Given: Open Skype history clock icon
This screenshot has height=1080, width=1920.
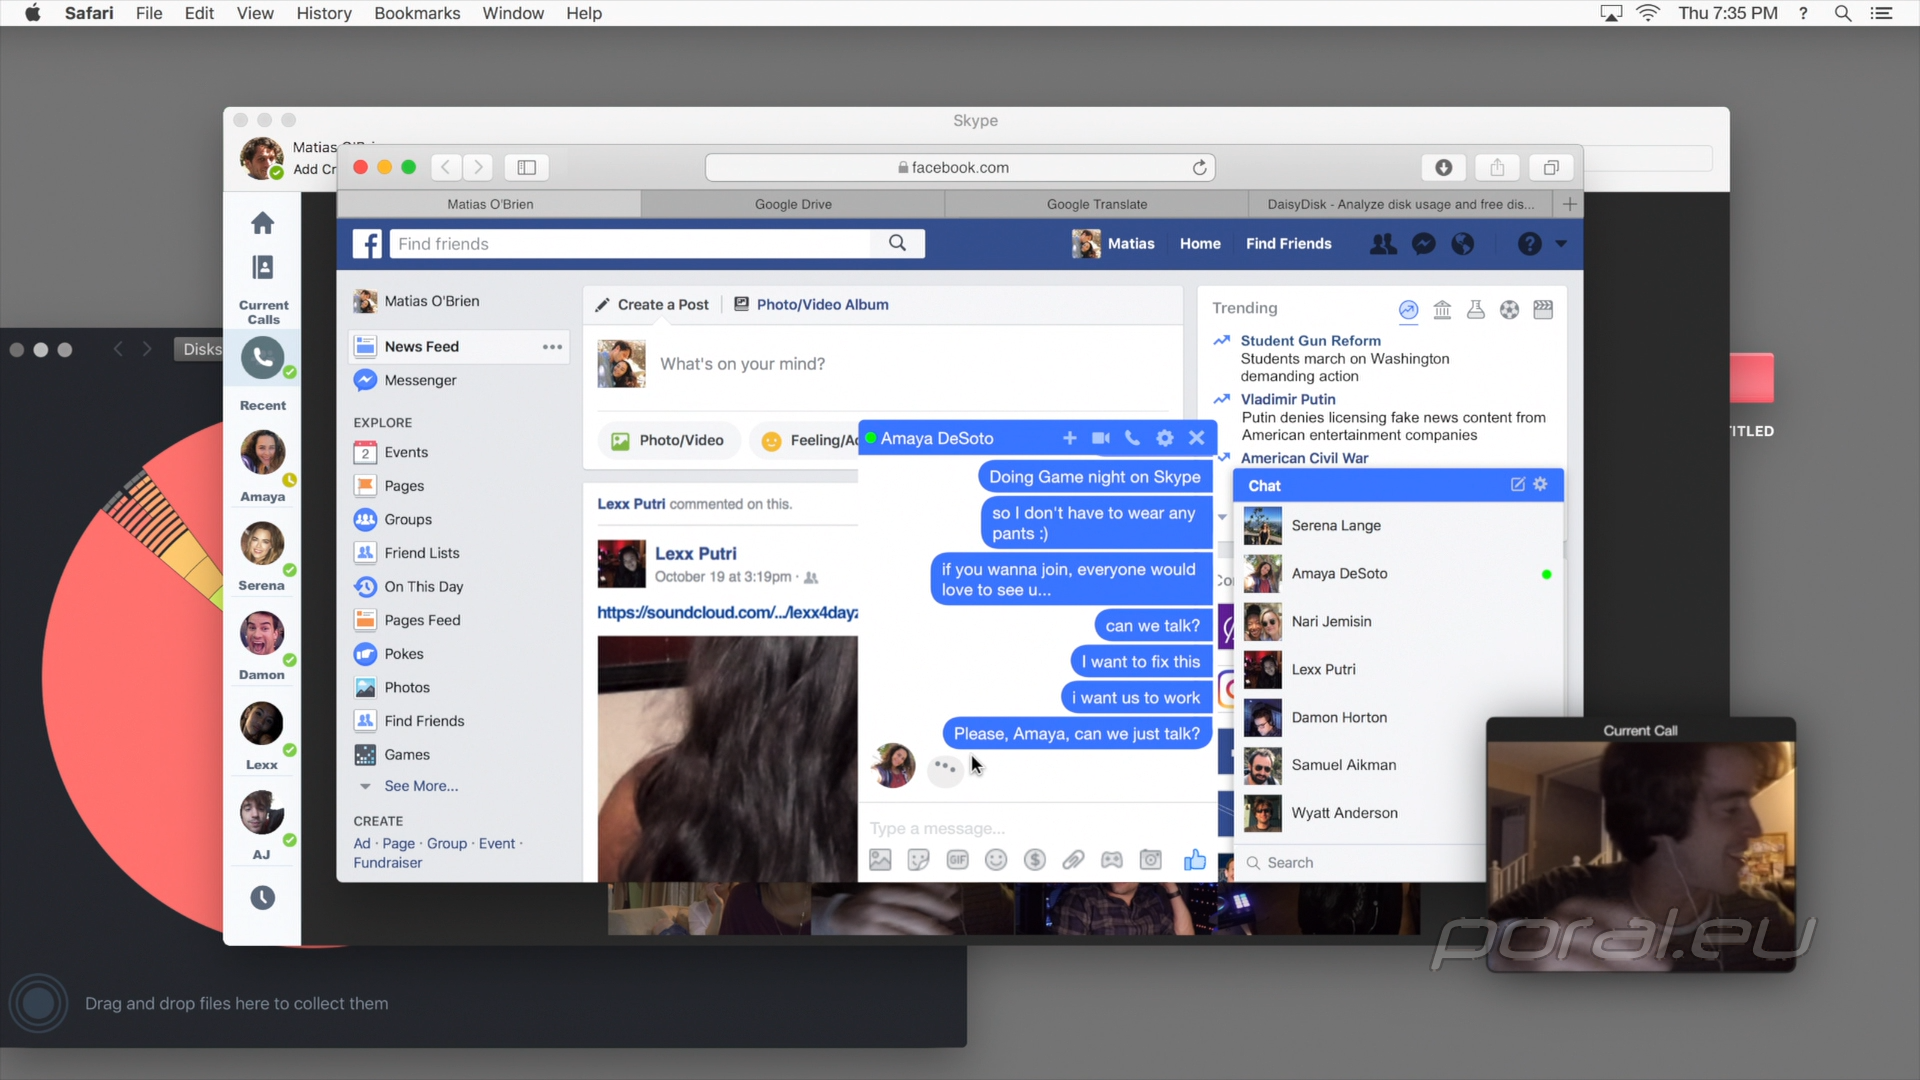Looking at the screenshot, I should 262,898.
